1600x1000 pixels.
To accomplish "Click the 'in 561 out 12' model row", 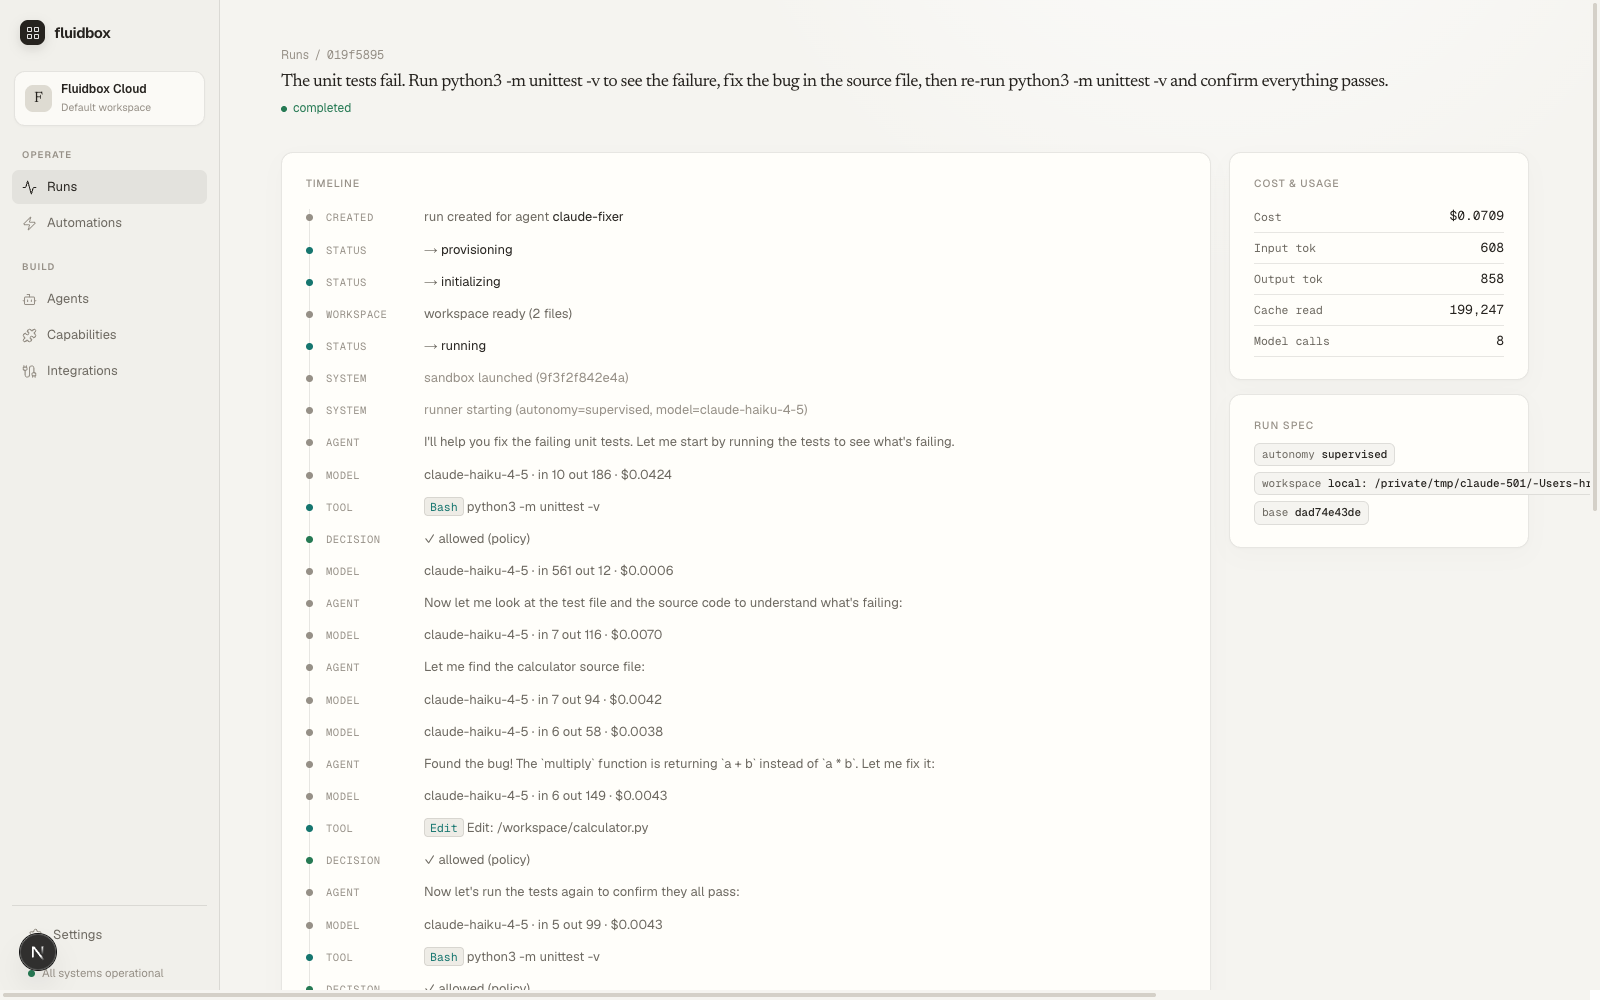I will 548,571.
